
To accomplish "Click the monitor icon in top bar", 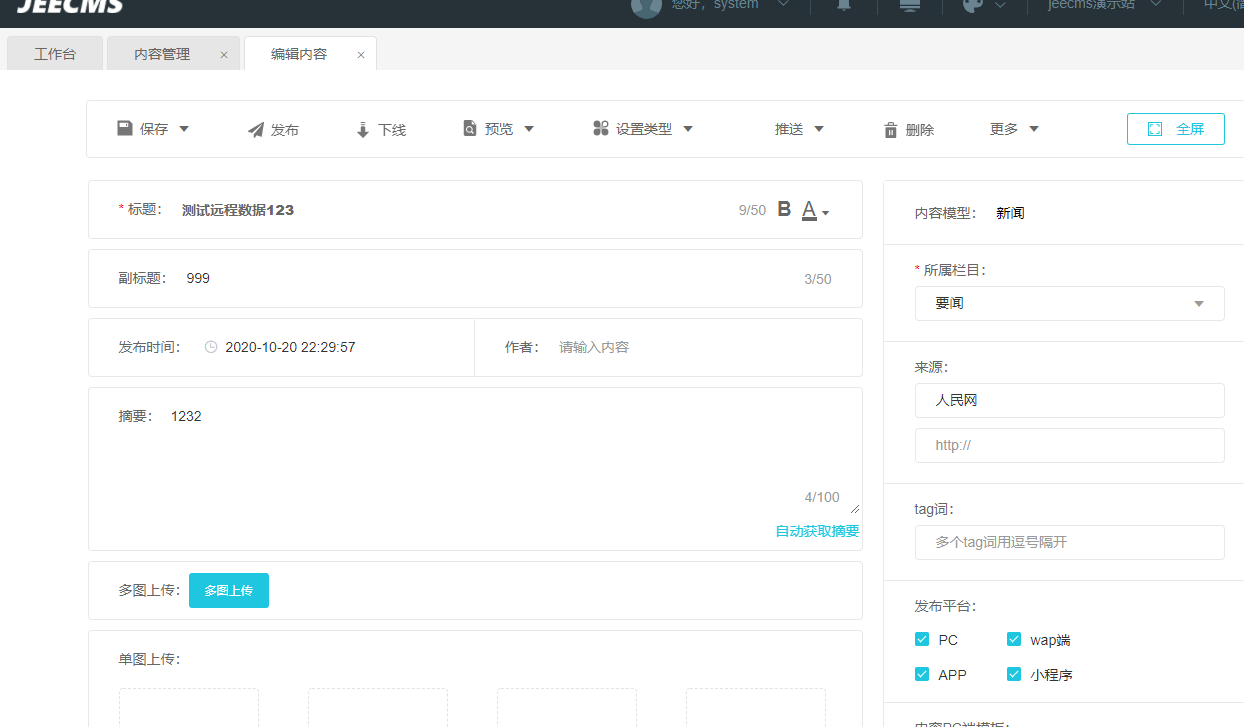I will click(910, 5).
